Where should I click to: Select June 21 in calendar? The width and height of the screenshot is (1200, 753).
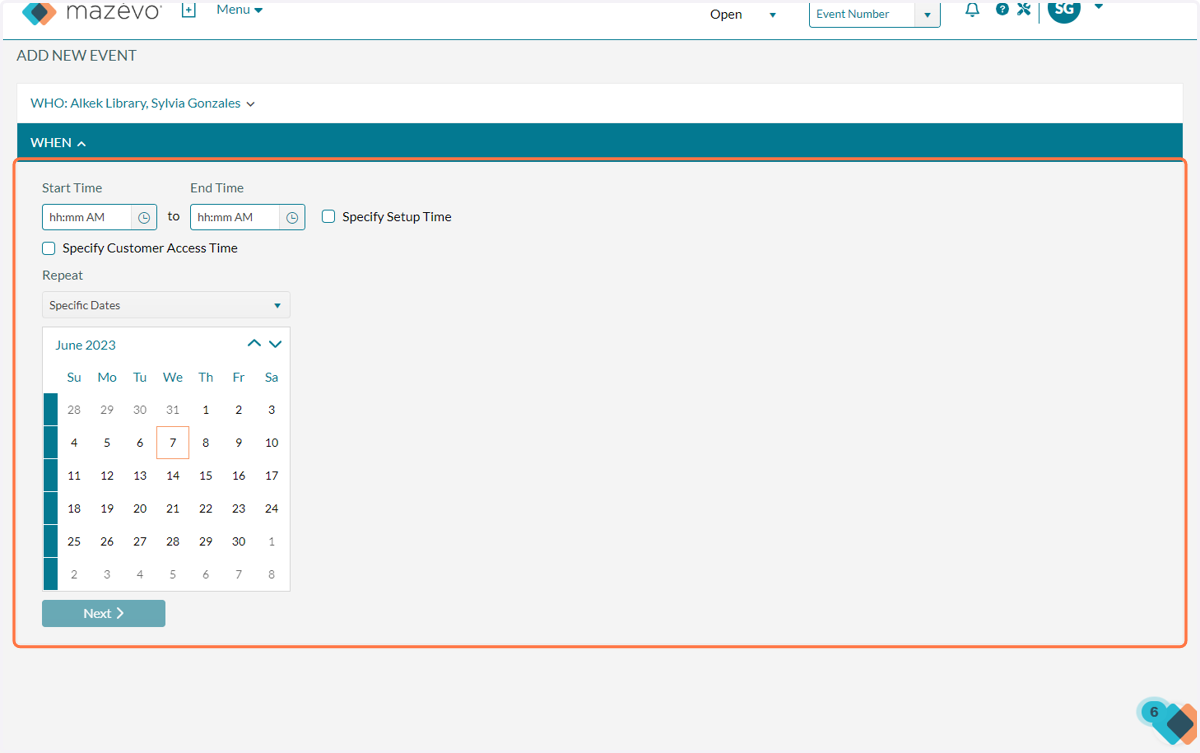click(173, 509)
